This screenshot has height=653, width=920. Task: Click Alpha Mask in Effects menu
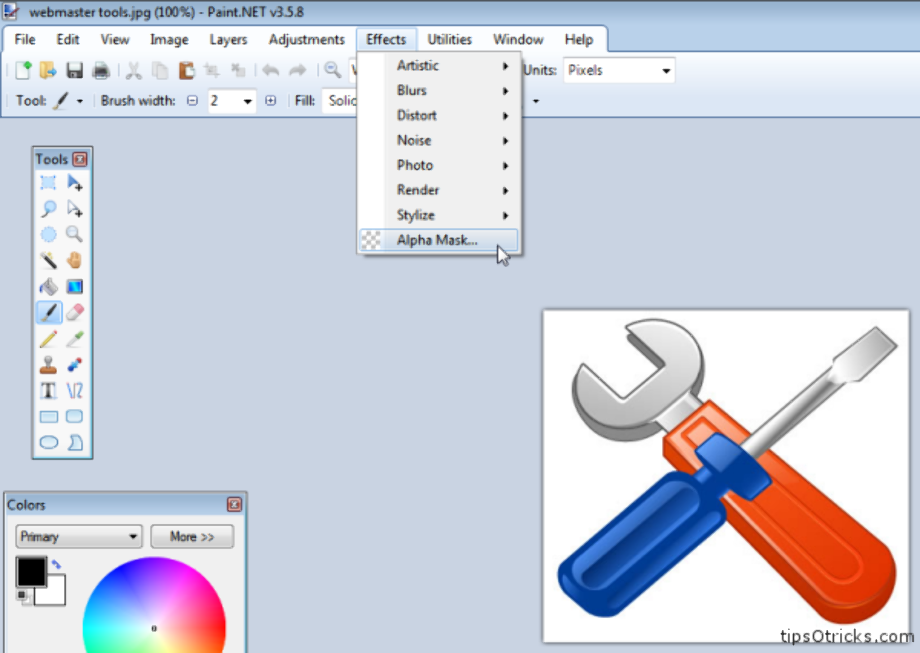437,240
